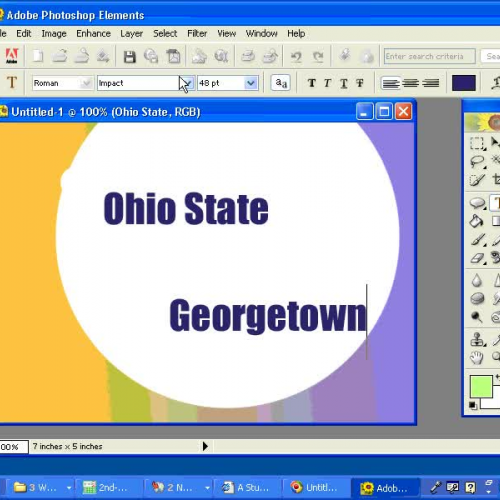Image resolution: width=500 pixels, height=500 pixels.
Task: Select the Lasso tool in the toolbox
Action: tap(477, 162)
